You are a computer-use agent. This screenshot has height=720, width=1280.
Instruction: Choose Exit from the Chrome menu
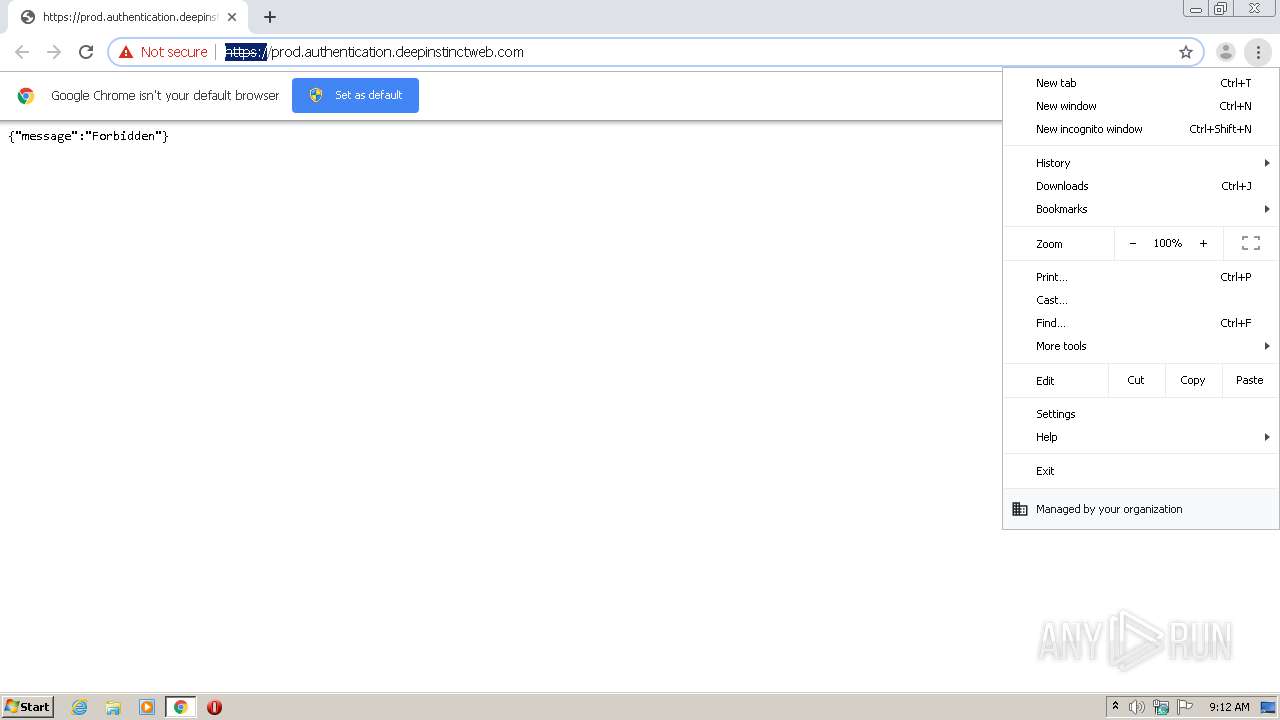click(1141, 471)
